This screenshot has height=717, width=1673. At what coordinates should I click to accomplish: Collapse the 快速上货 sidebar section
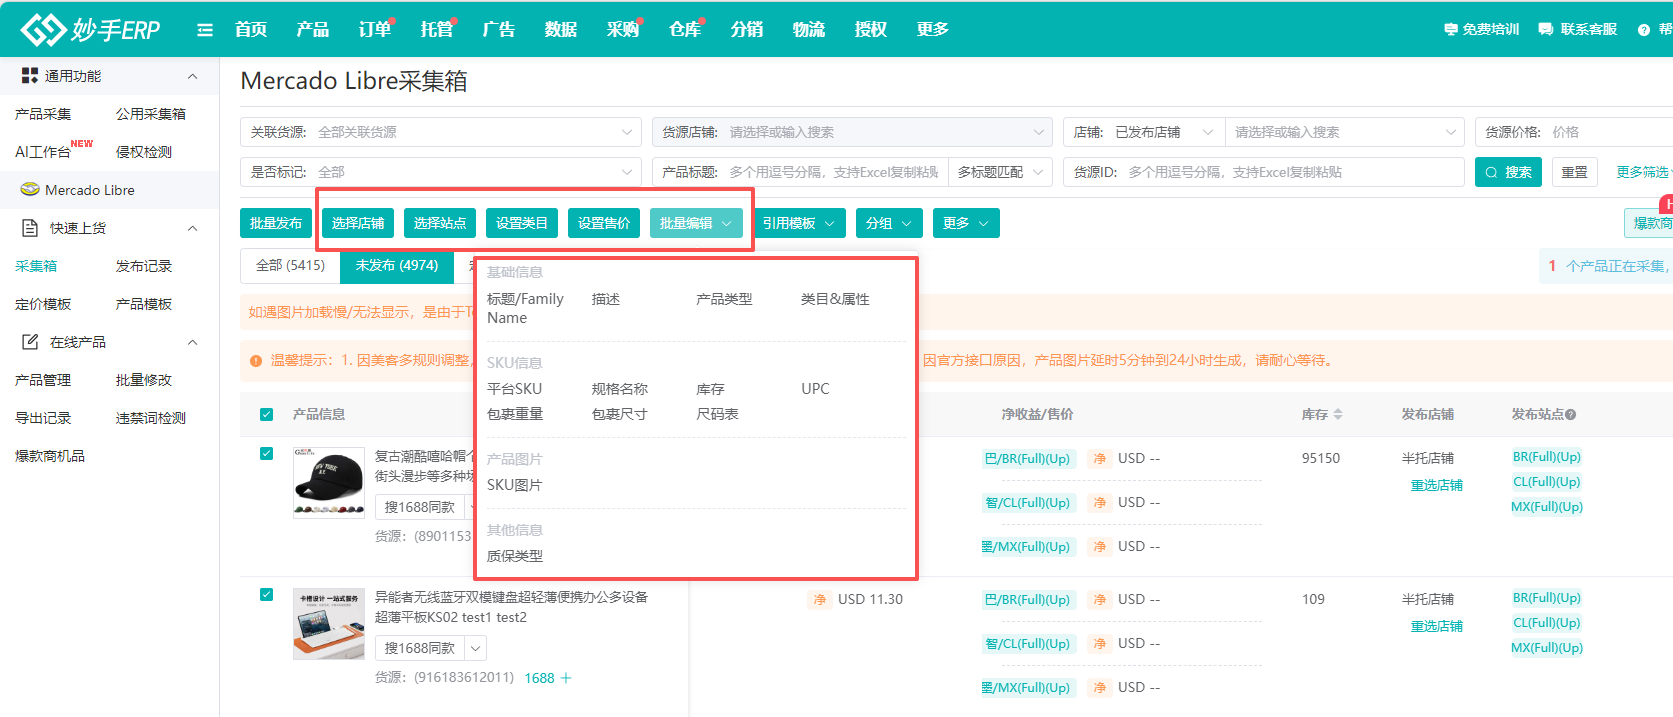[x=192, y=228]
